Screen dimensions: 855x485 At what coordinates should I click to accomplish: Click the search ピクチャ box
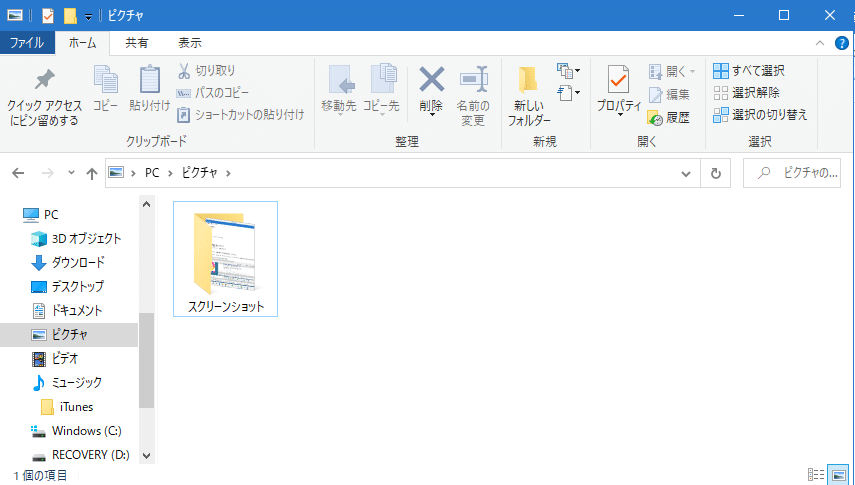[x=792, y=173]
